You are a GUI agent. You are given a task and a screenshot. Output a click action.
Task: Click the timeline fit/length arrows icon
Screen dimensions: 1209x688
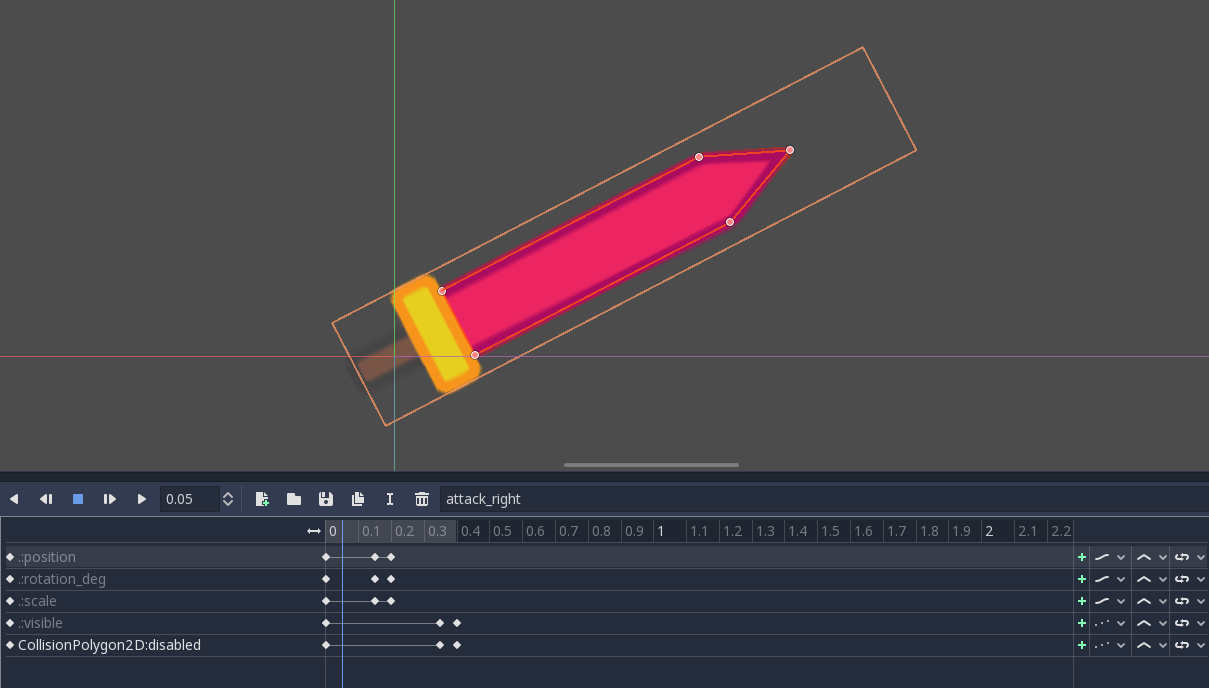(x=314, y=531)
